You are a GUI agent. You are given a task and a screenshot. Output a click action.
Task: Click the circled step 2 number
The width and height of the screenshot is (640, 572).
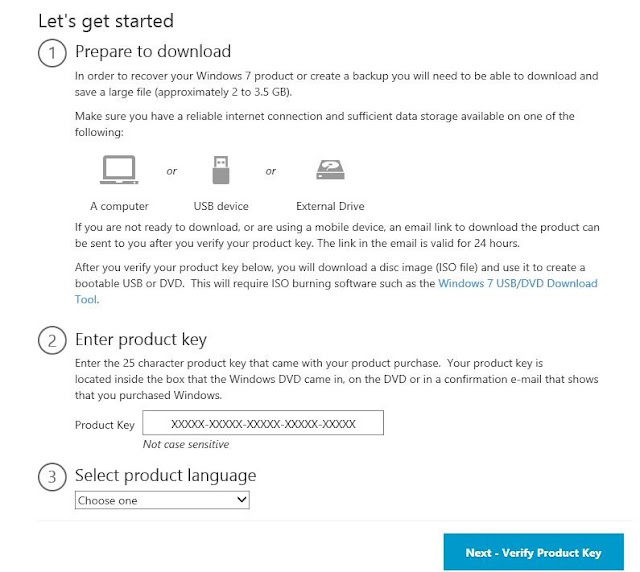(52, 341)
